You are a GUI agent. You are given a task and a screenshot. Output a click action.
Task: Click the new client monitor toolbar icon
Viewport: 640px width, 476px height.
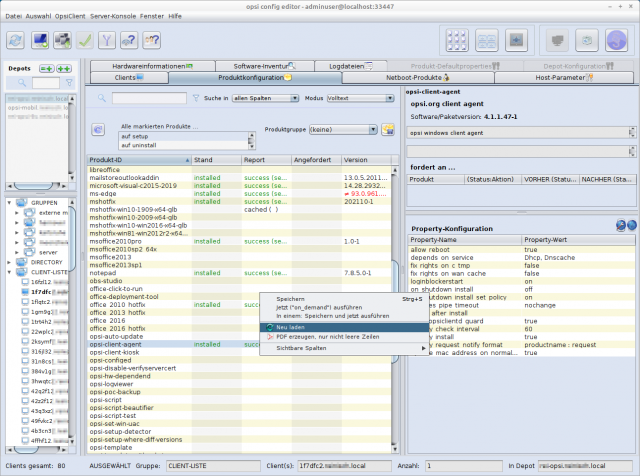(40, 40)
